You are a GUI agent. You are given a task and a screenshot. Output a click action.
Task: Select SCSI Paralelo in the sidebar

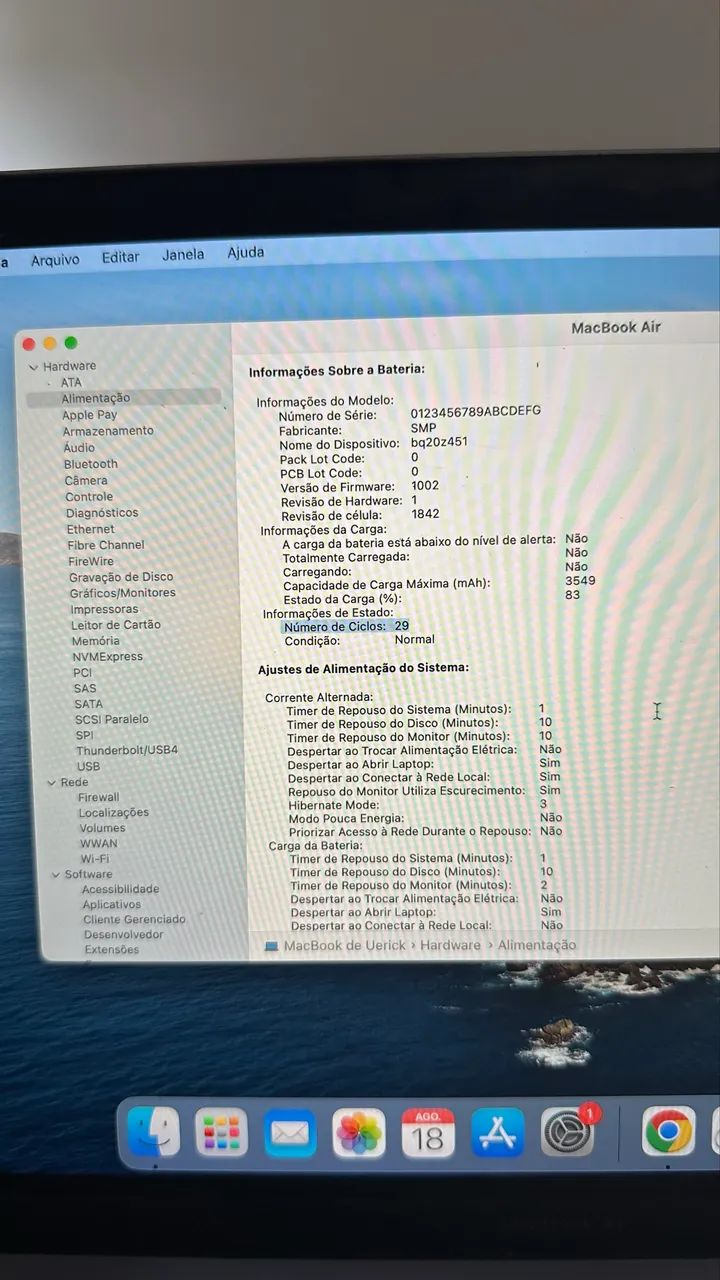click(112, 719)
